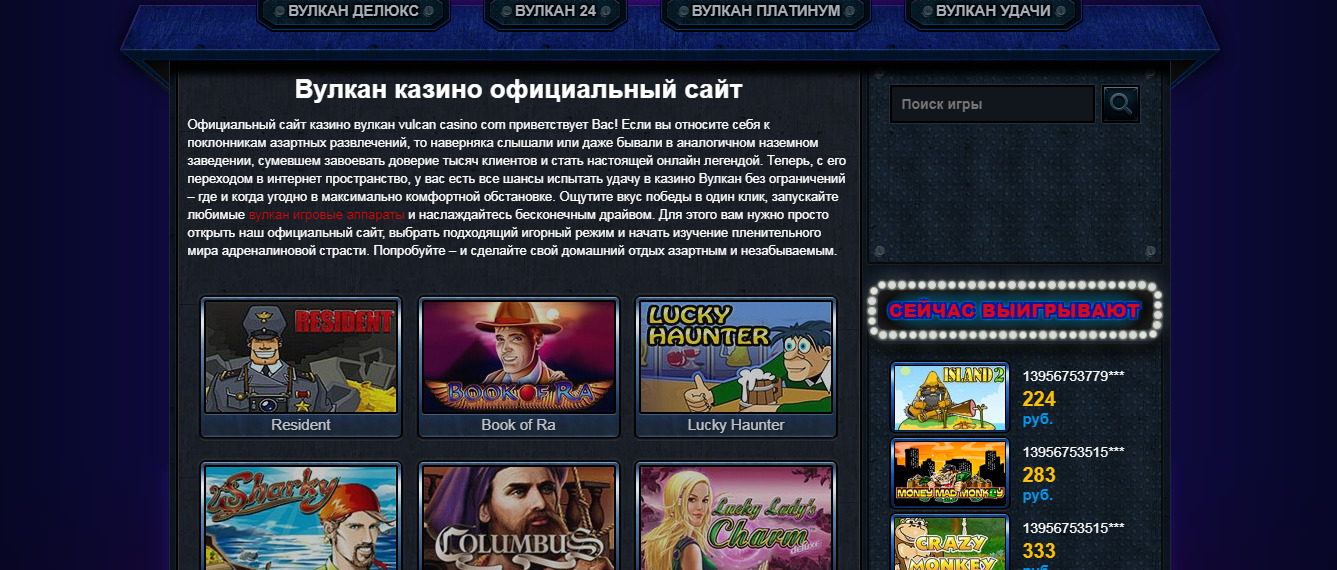Screen dimensions: 1337x570
Task: Open Island 2 winner thumbnail
Action: pos(950,397)
